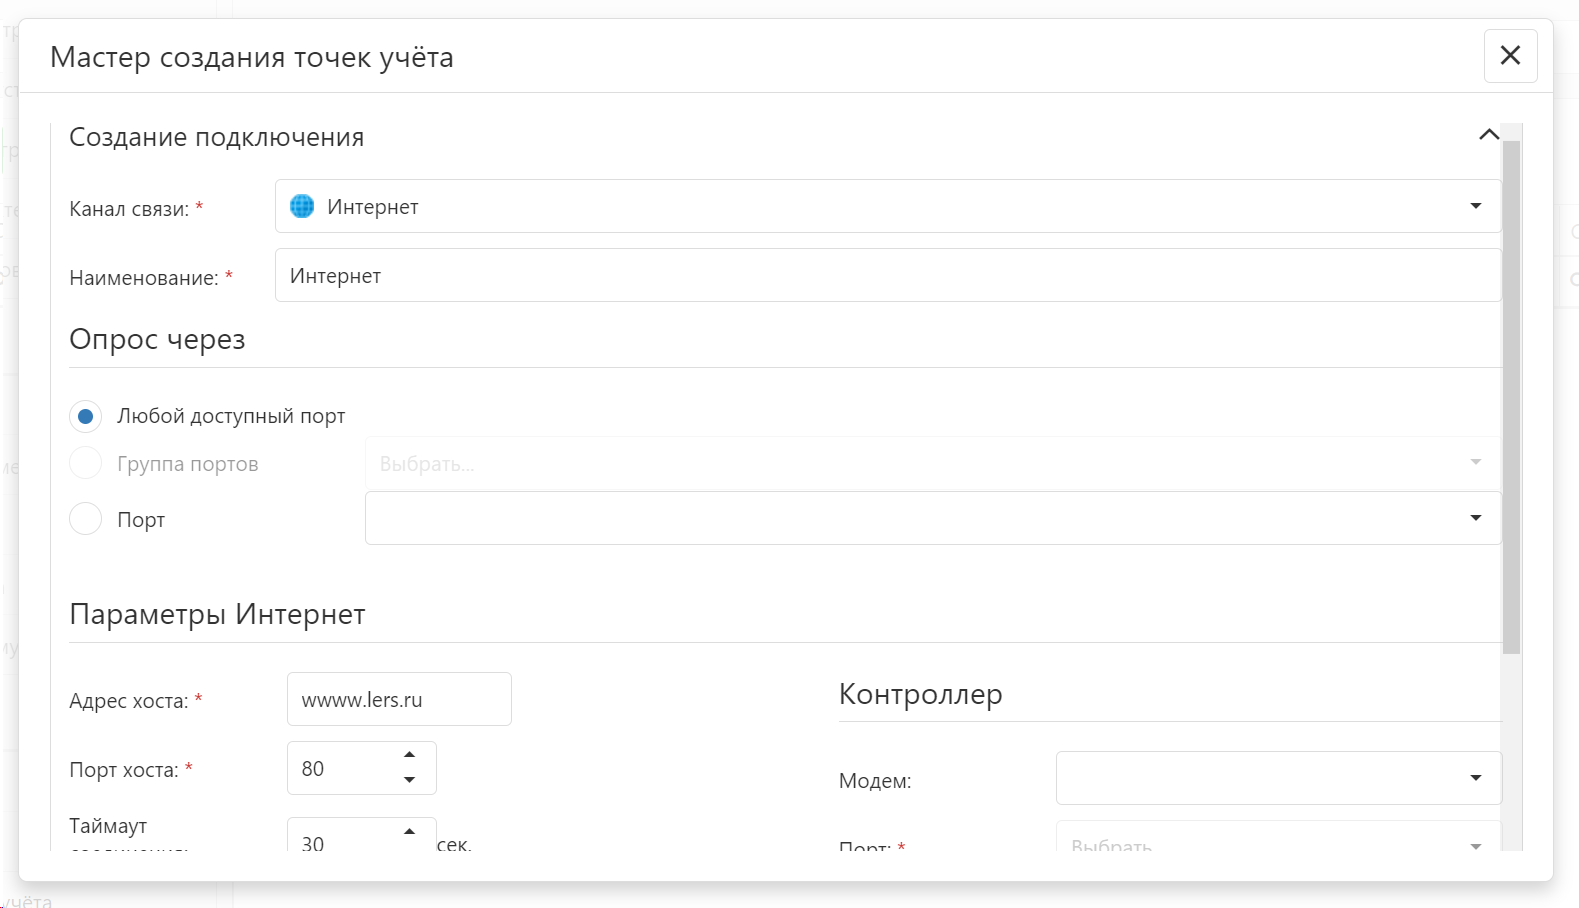Click the Наименование text field
Image resolution: width=1579 pixels, height=908 pixels.
886,275
